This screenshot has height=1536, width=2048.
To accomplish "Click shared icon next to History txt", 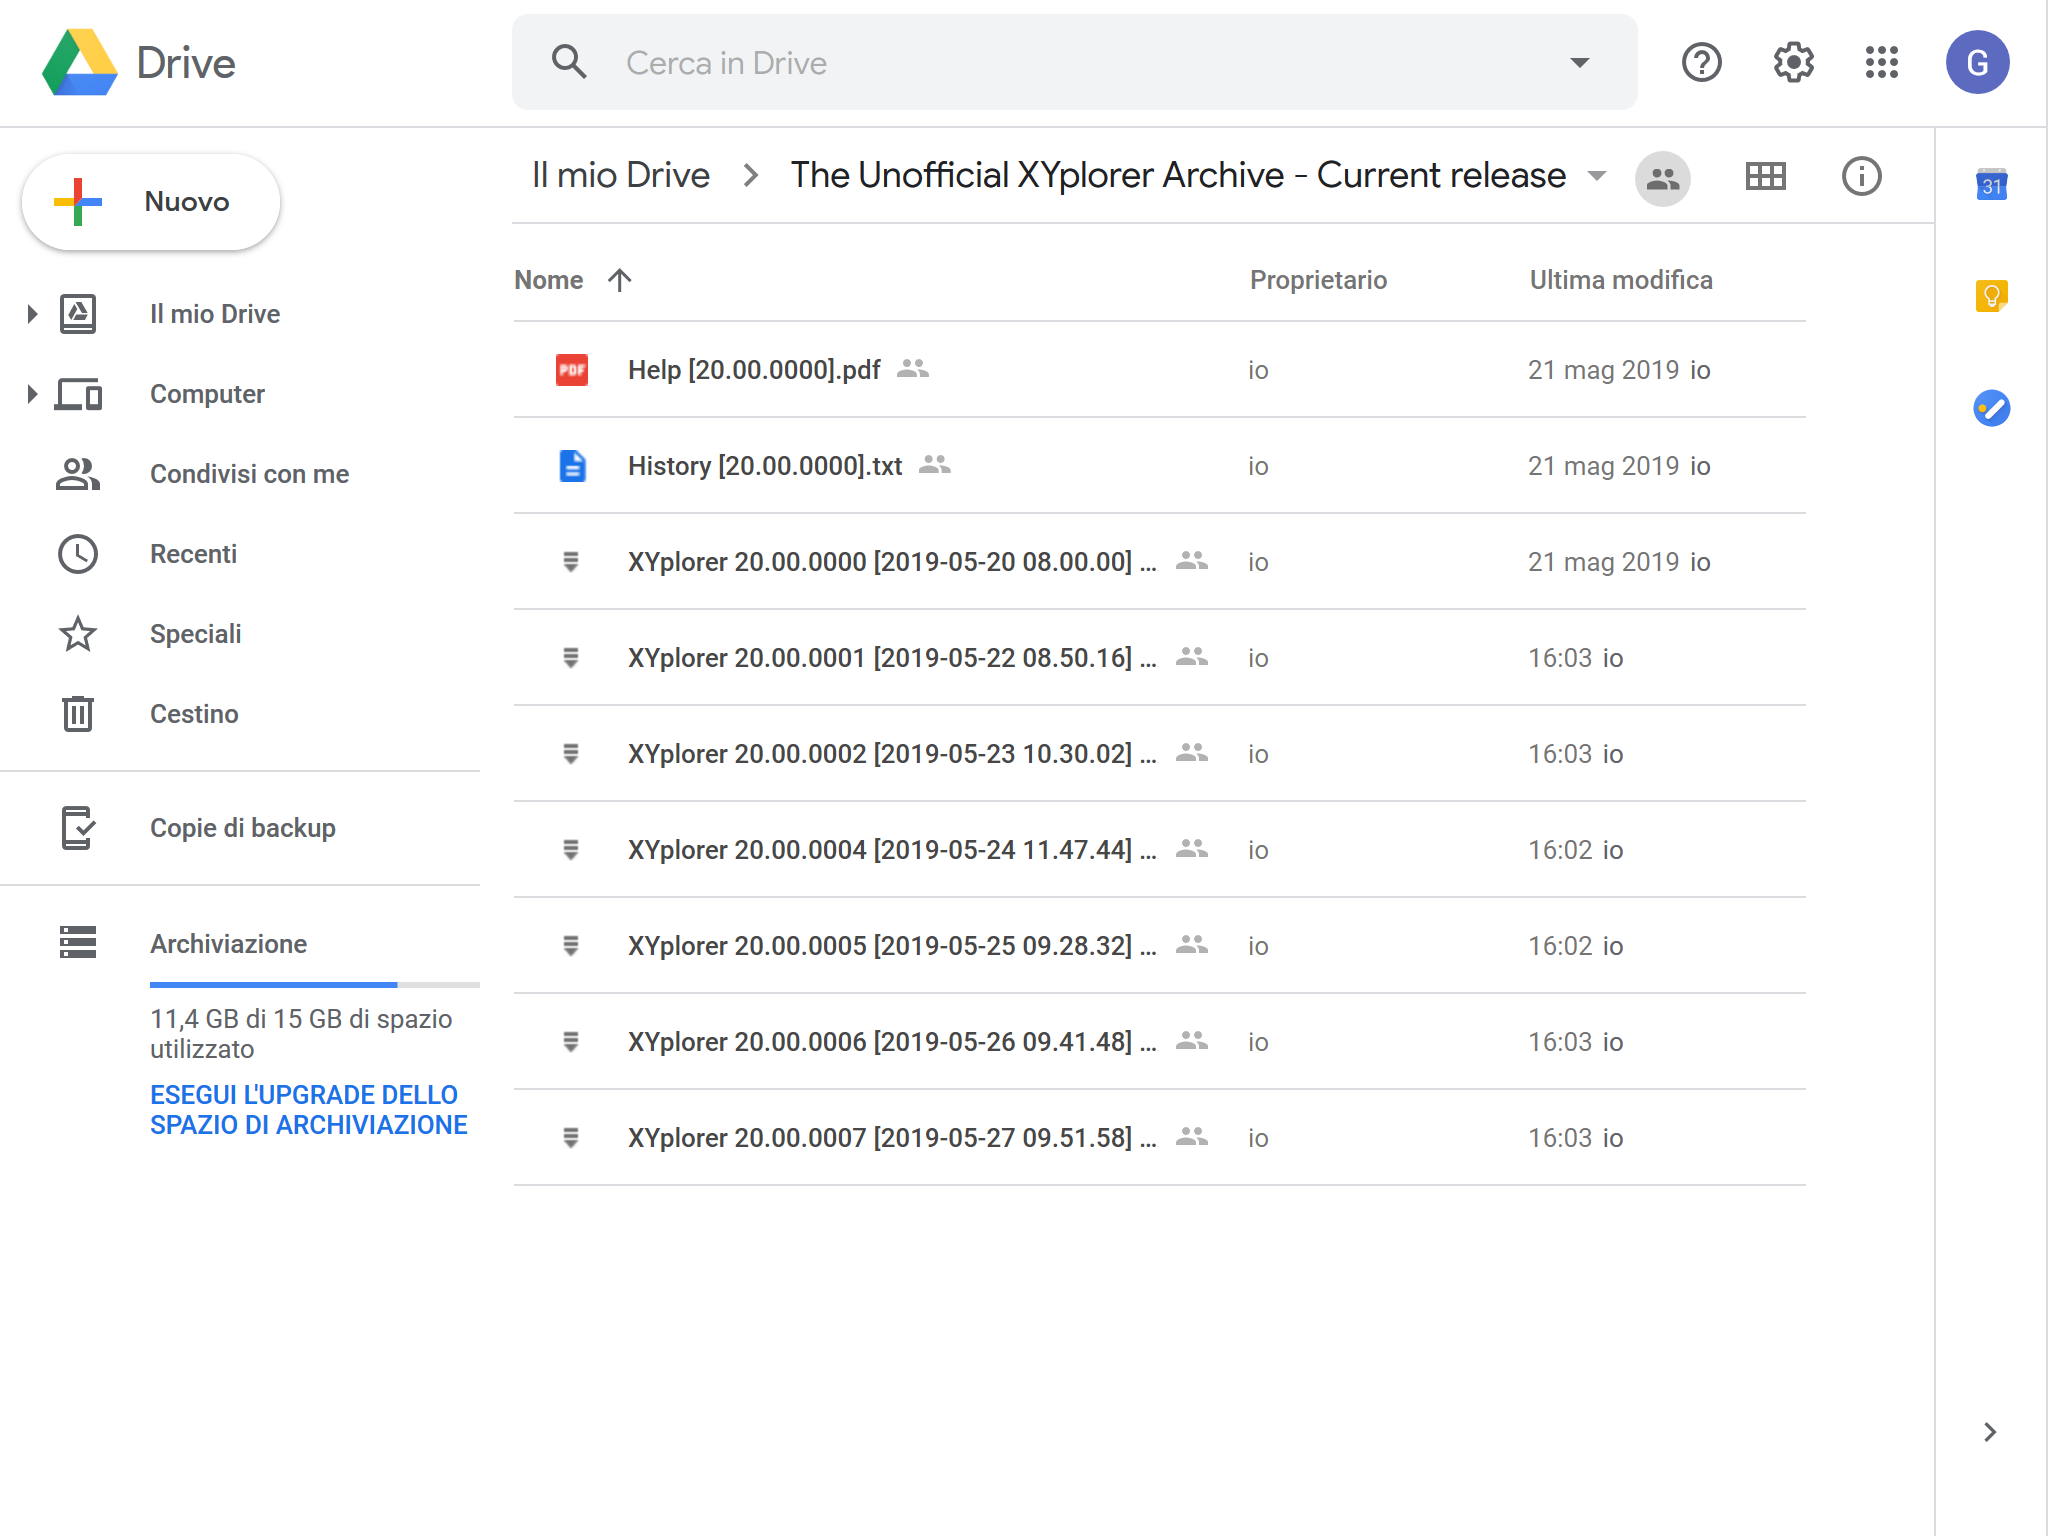I will (x=934, y=465).
